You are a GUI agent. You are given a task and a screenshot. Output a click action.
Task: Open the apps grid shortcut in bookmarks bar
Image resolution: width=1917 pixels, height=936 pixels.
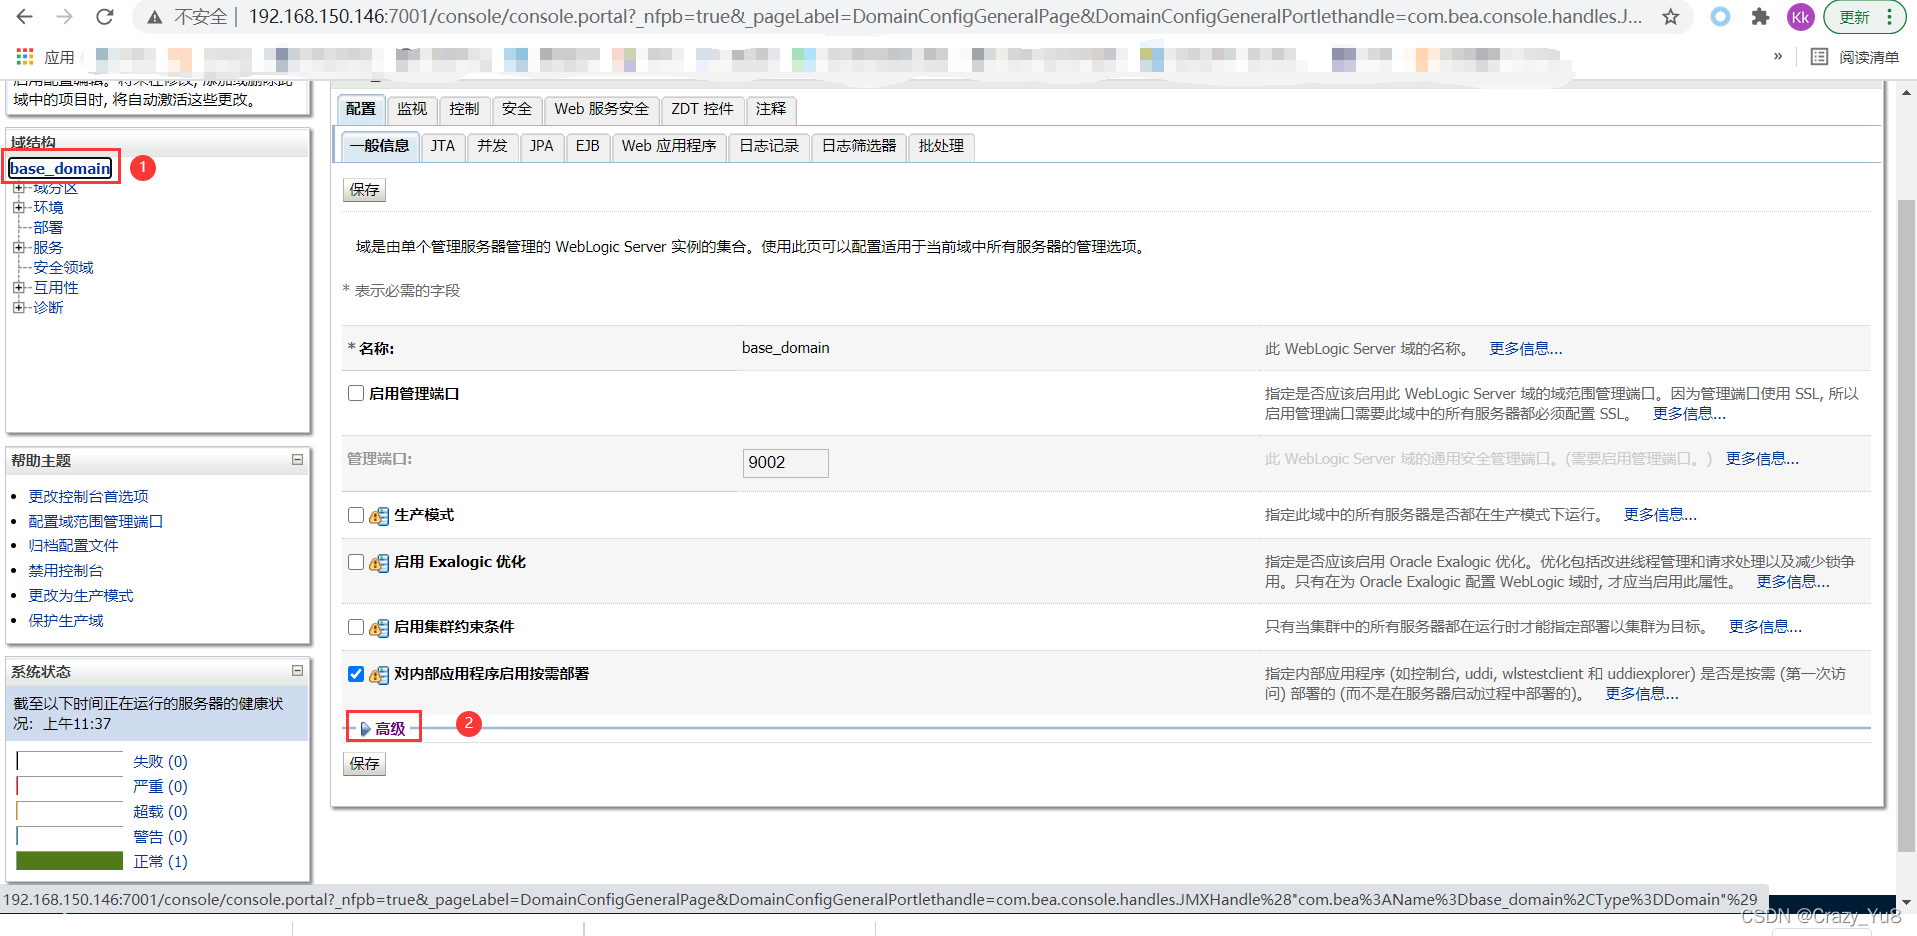[25, 57]
